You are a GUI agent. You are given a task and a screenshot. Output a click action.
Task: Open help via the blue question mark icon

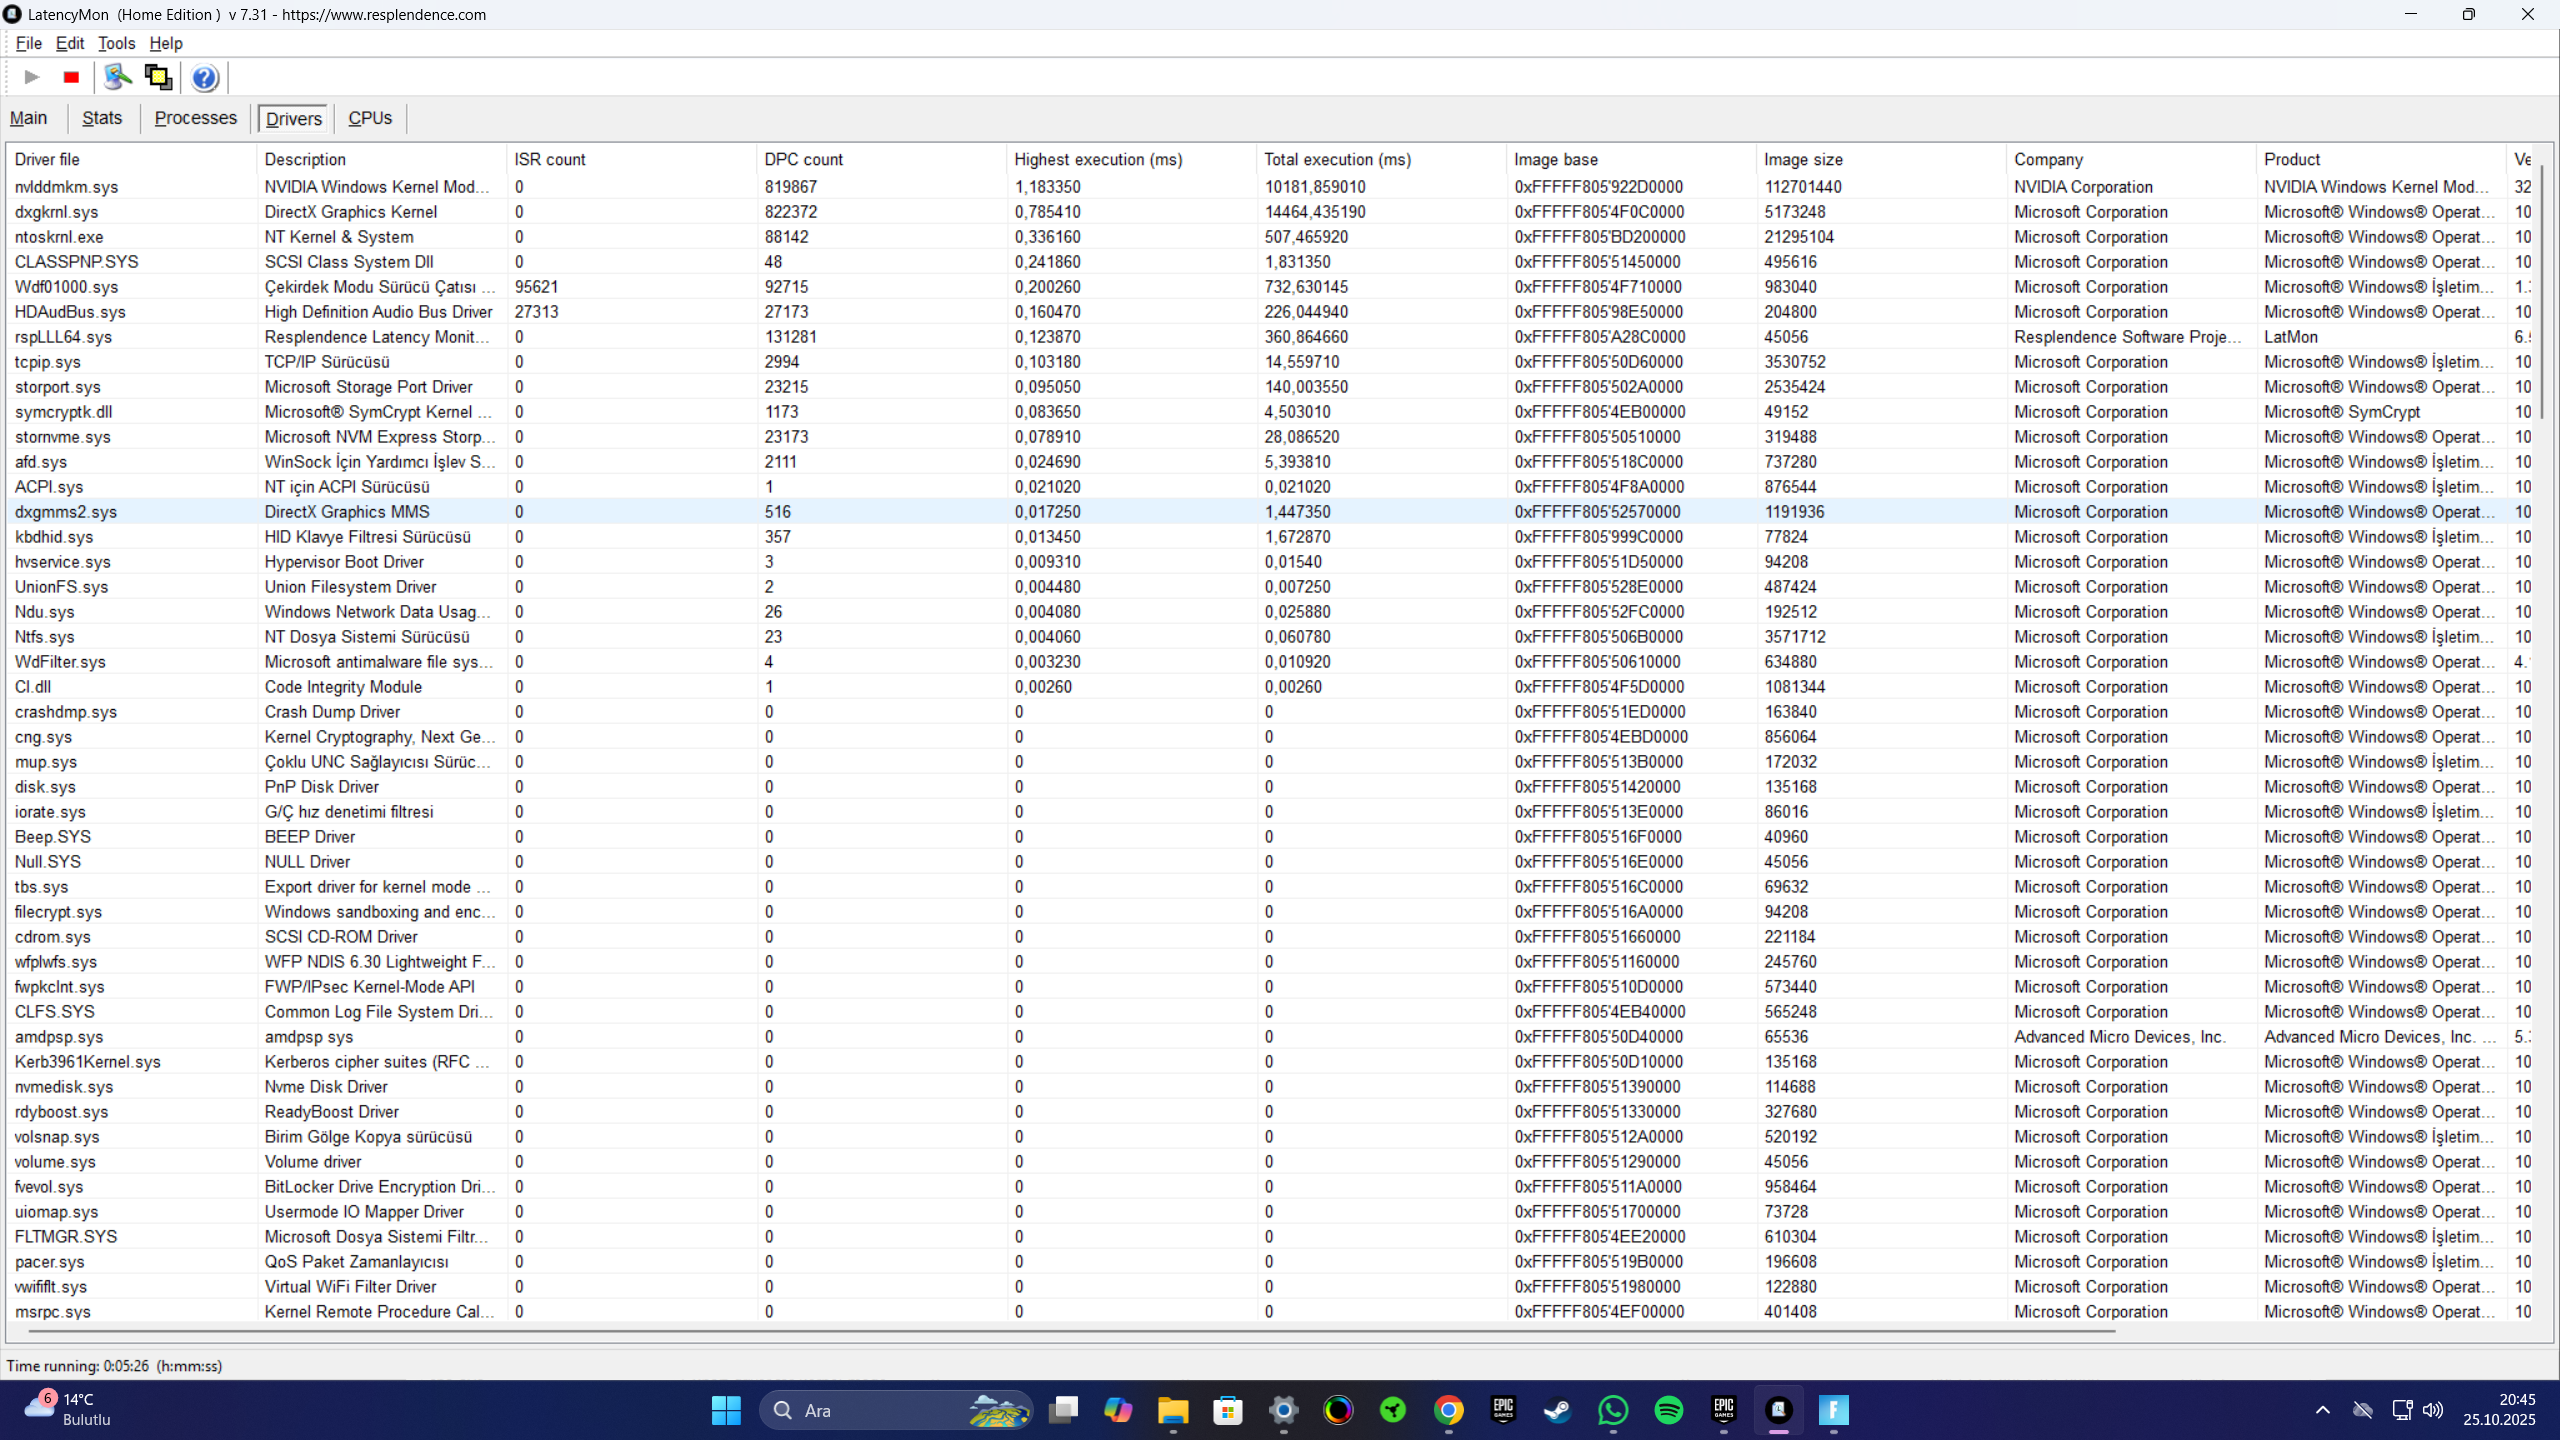point(205,77)
